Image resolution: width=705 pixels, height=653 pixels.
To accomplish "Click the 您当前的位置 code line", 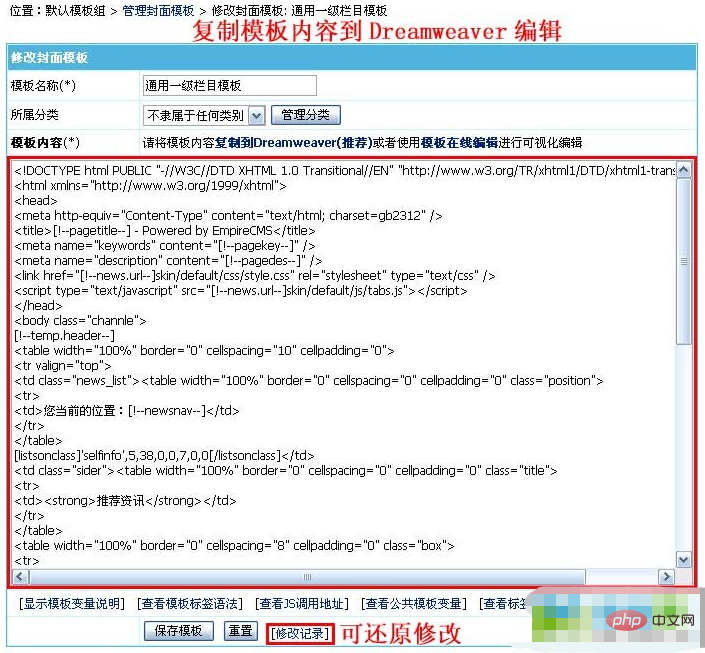I will [x=126, y=411].
